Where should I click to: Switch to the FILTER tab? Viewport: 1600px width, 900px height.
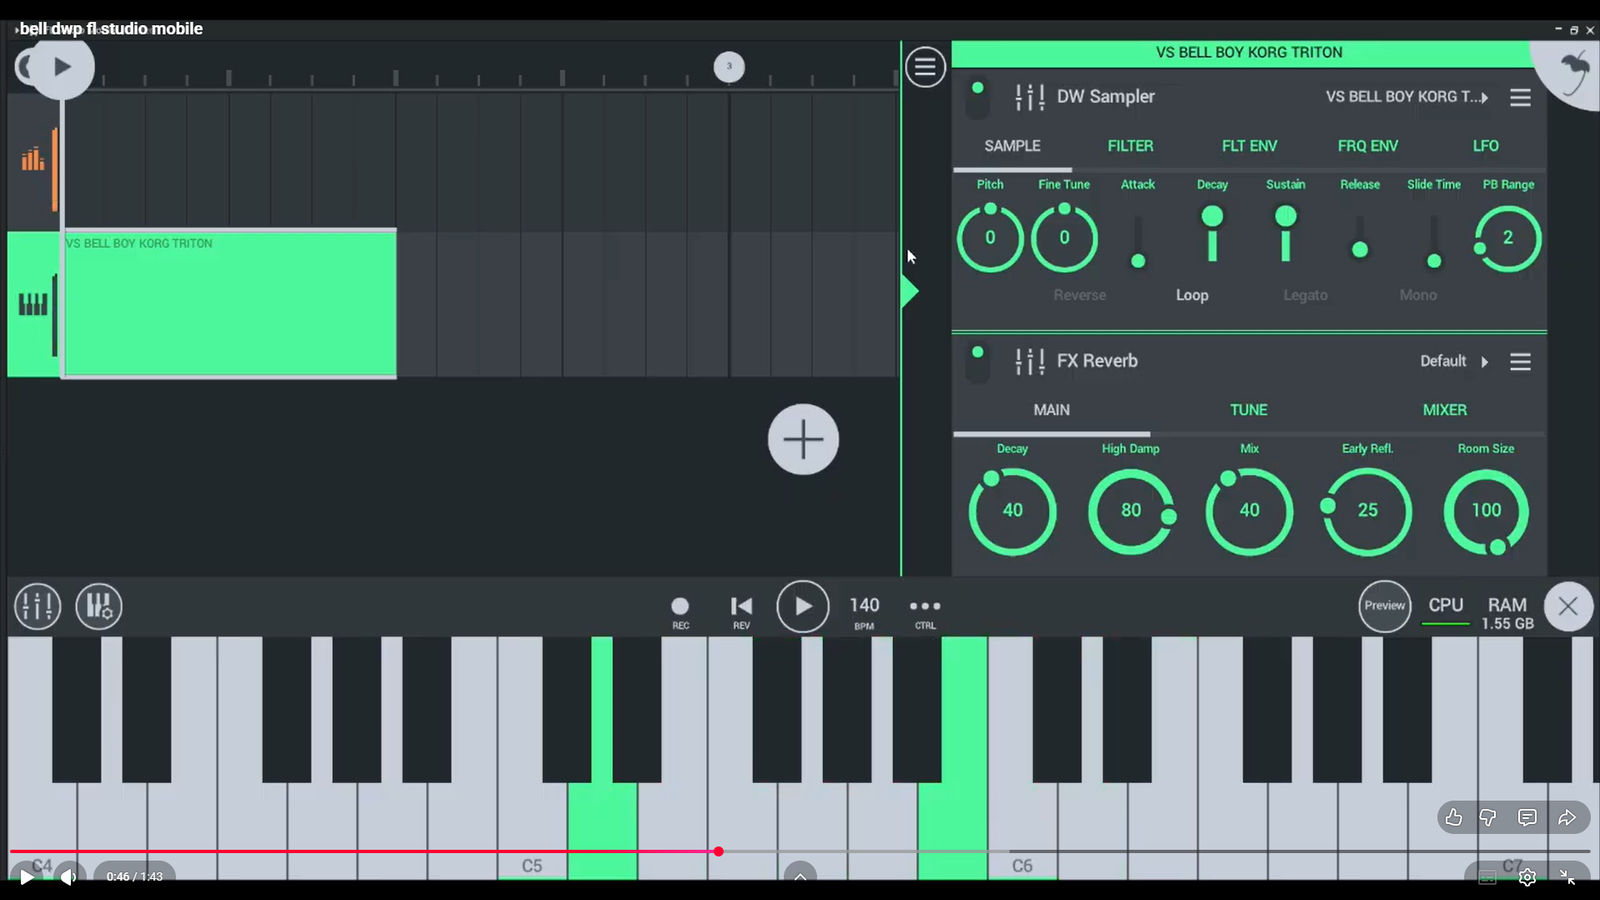click(x=1130, y=146)
